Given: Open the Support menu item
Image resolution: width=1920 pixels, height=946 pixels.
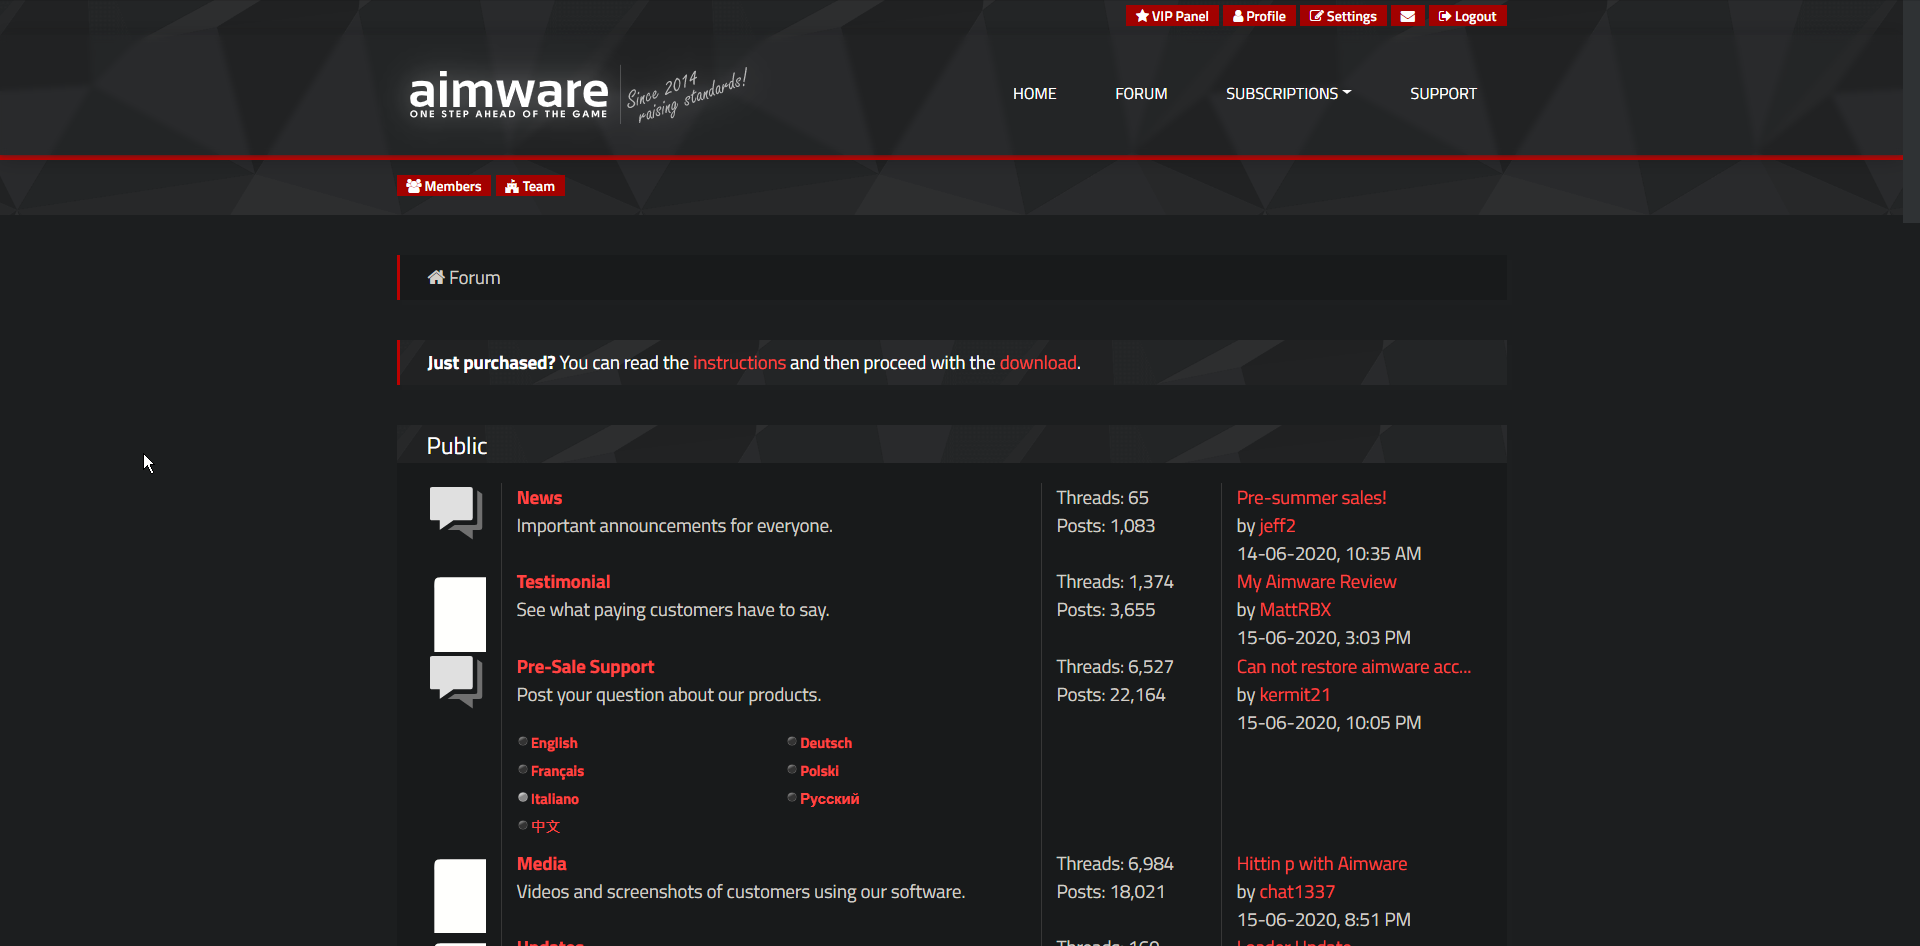Looking at the screenshot, I should (x=1442, y=93).
